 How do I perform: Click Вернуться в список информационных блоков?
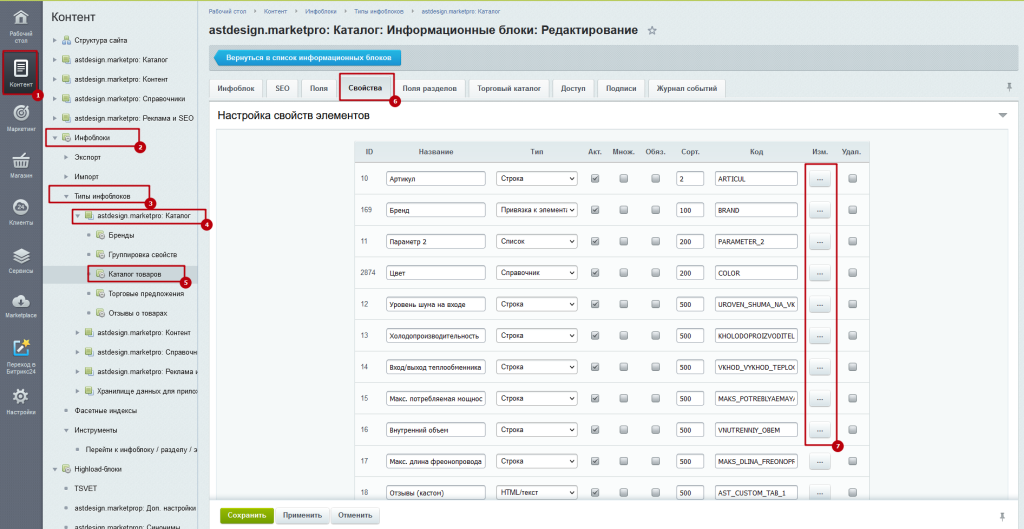pos(308,57)
